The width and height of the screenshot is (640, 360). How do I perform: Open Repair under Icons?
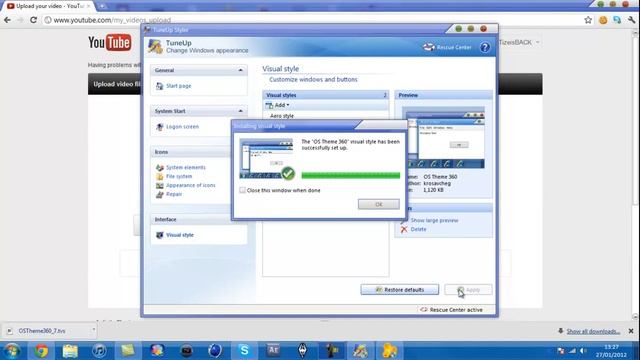click(x=174, y=194)
